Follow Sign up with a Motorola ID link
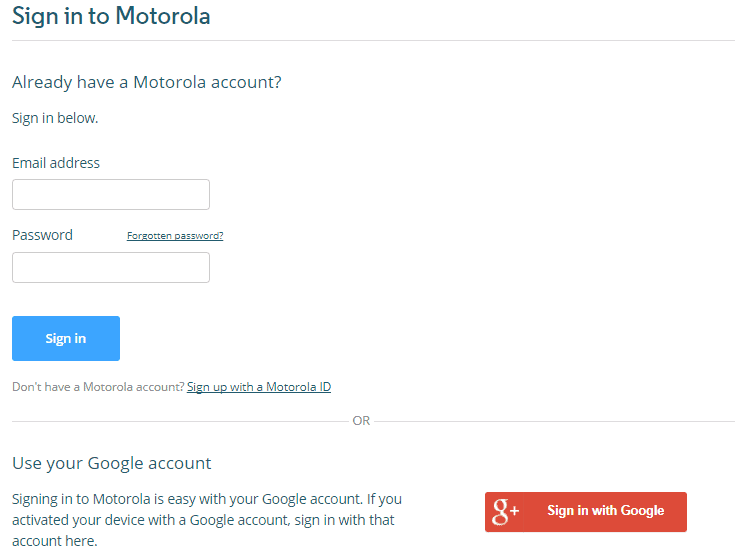Image resolution: width=739 pixels, height=559 pixels. coord(259,387)
